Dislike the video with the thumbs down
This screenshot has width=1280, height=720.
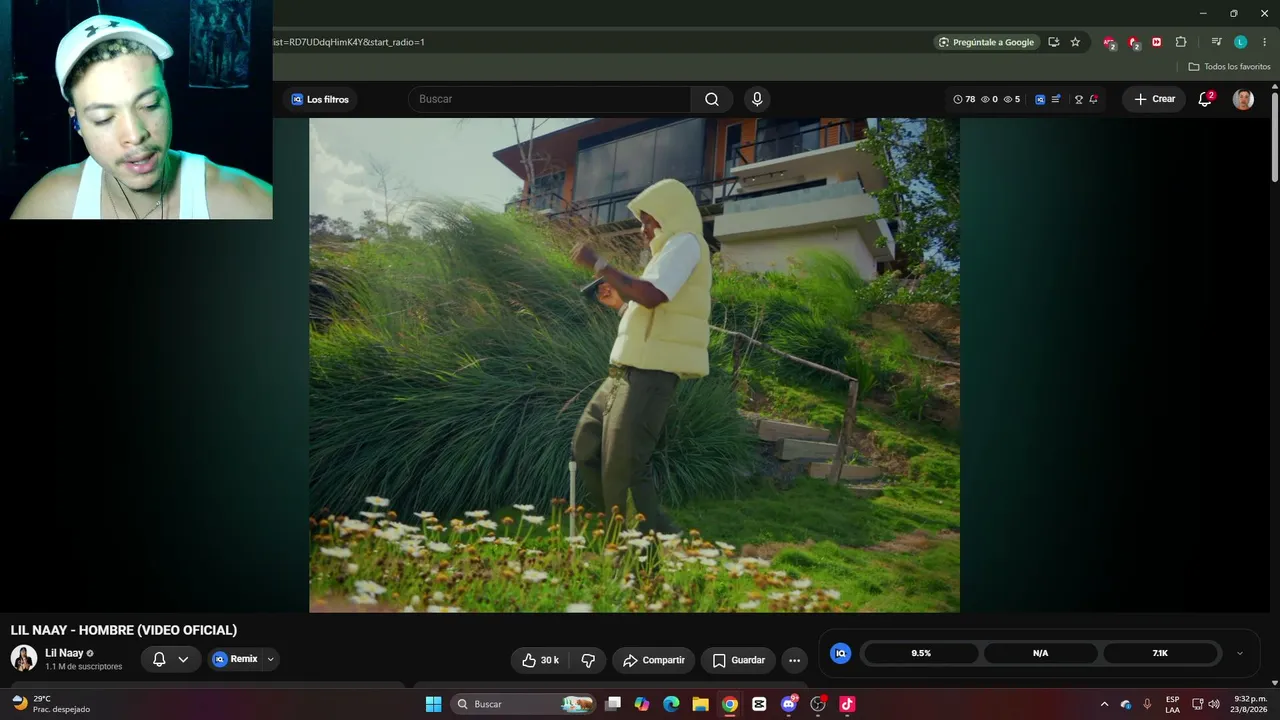point(588,660)
